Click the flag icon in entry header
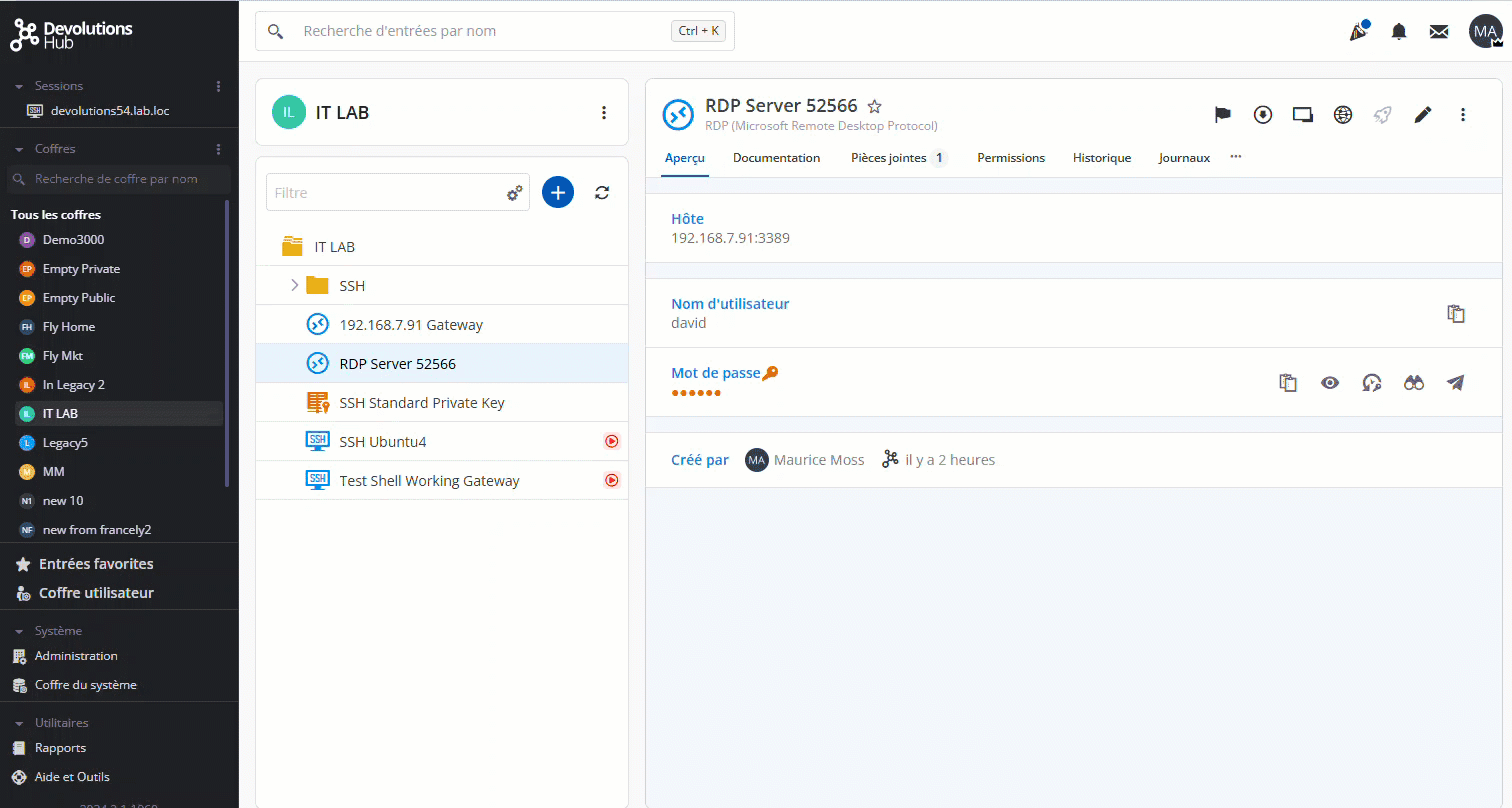1512x808 pixels. tap(1222, 115)
